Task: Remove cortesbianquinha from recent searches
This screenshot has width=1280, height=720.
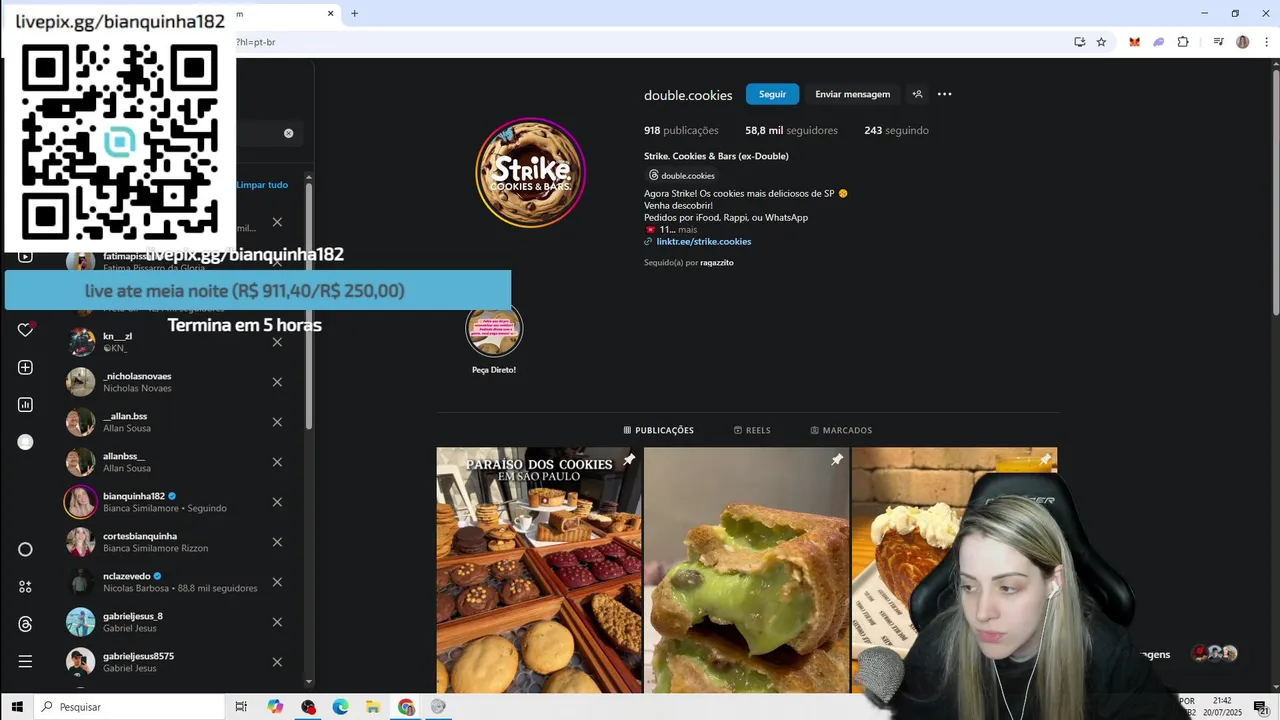Action: [x=277, y=542]
